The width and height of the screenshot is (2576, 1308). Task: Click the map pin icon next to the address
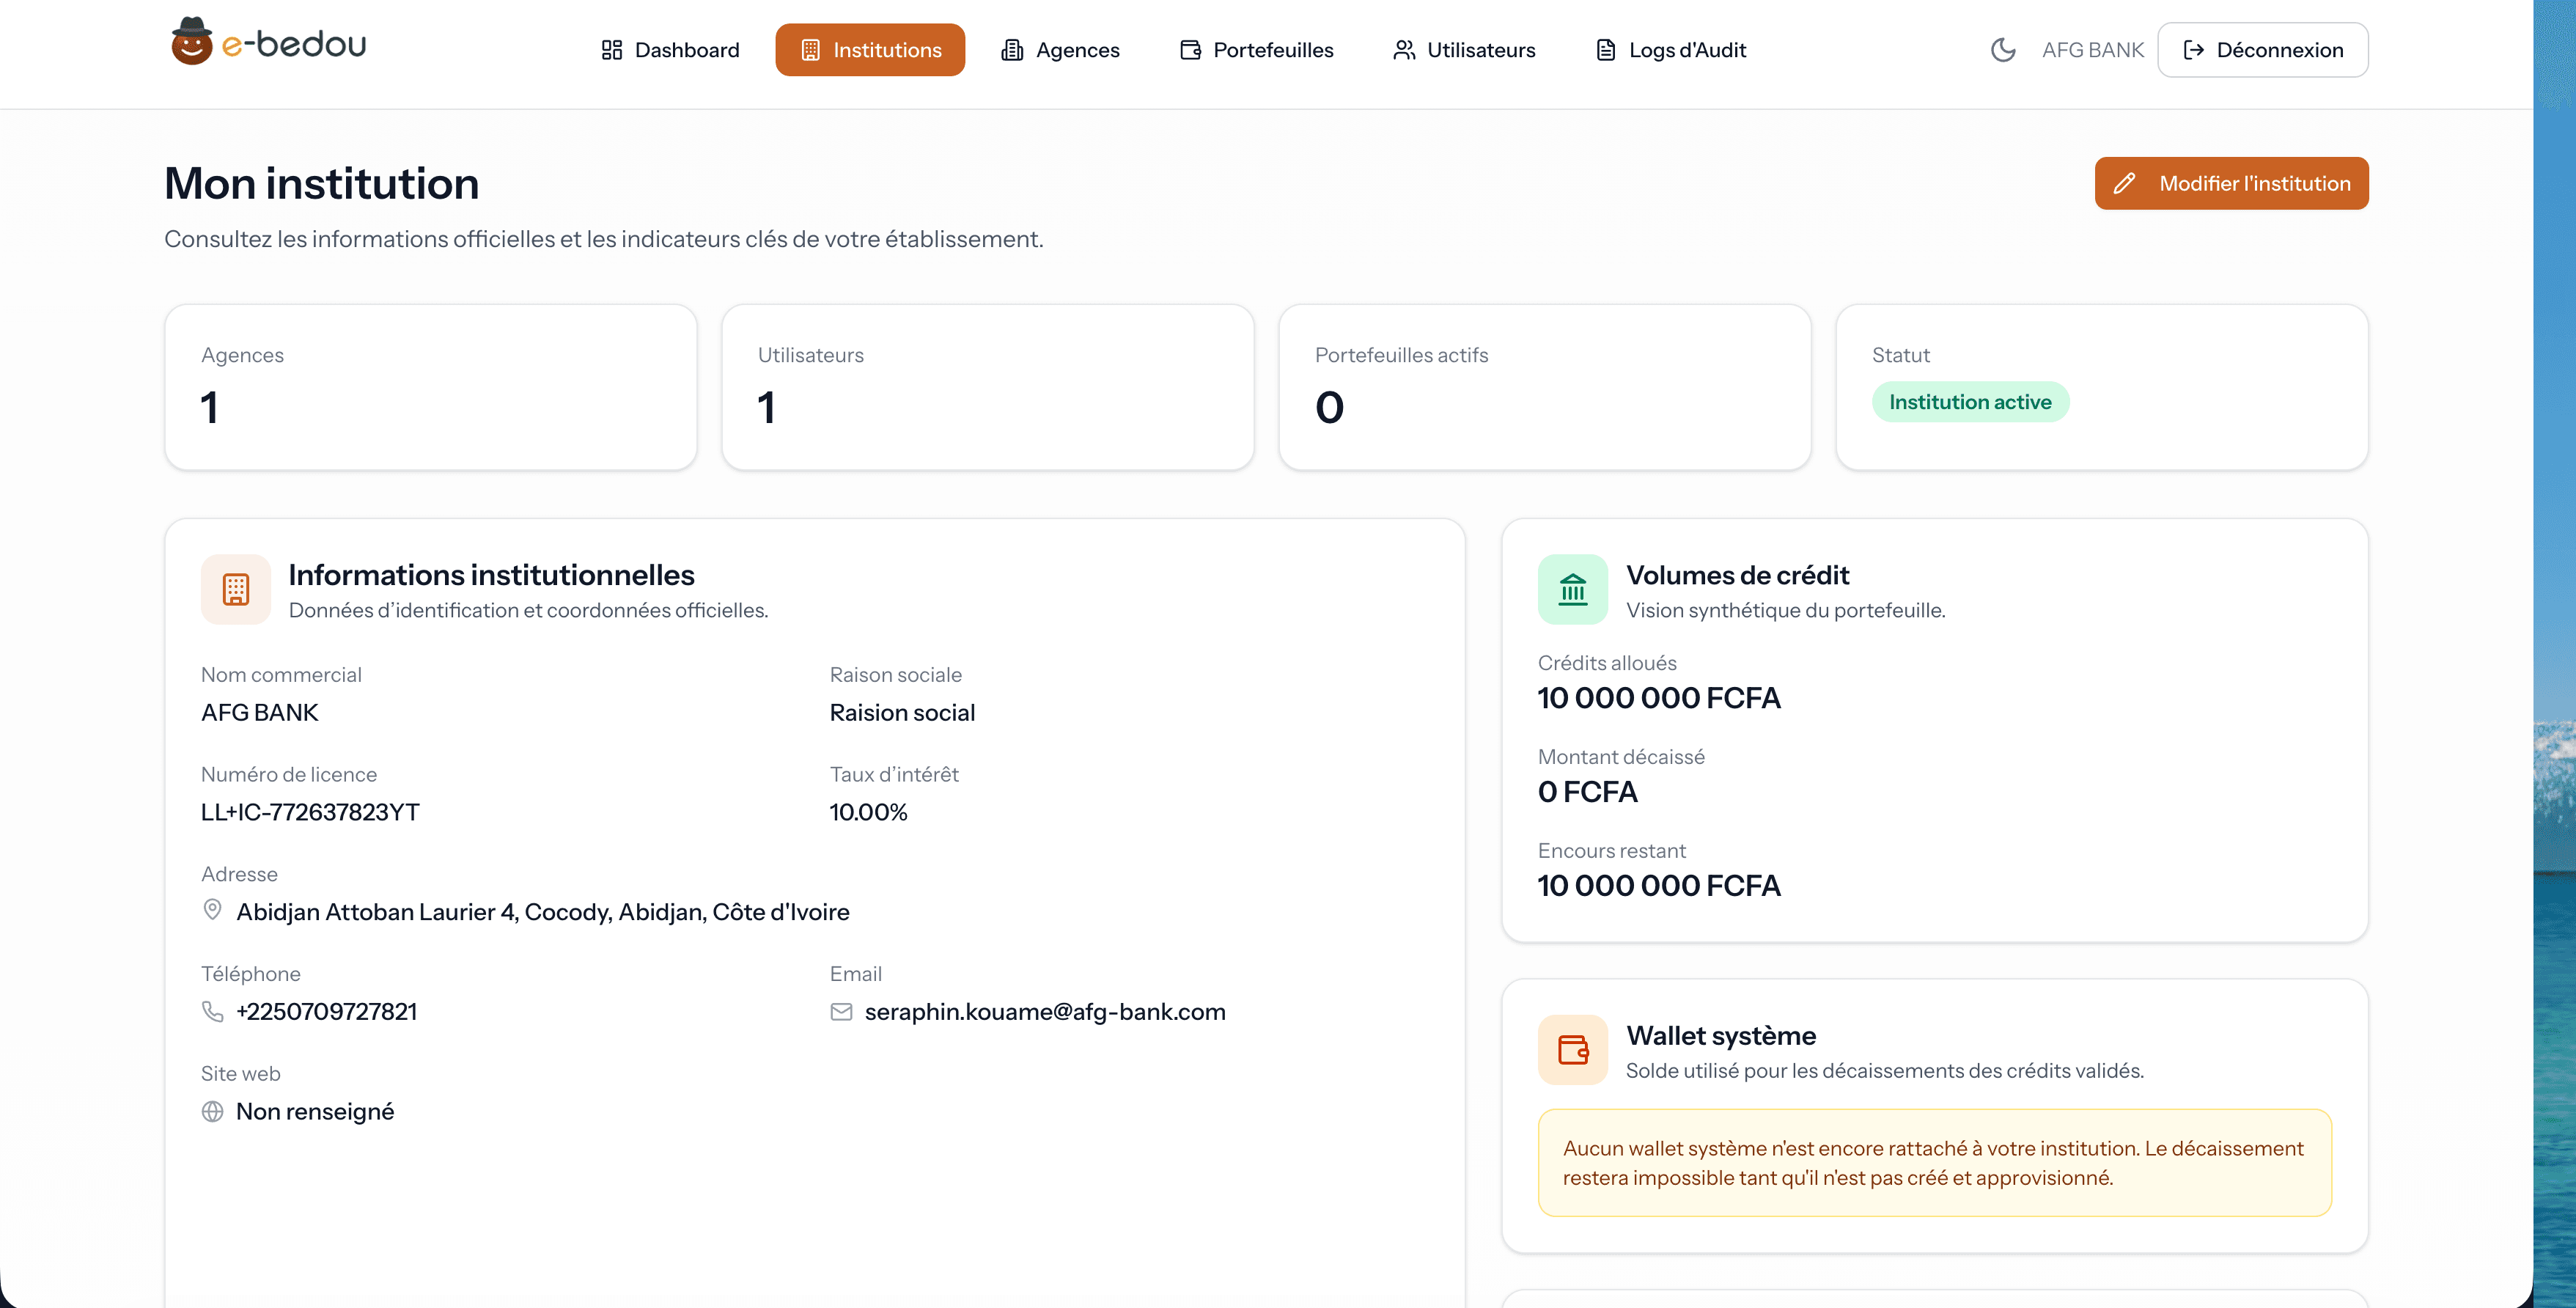pyautogui.click(x=212, y=910)
